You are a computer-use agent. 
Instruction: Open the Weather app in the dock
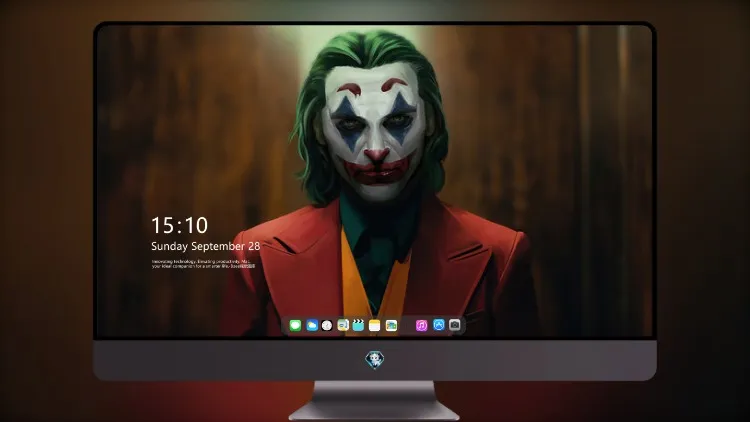coord(312,325)
